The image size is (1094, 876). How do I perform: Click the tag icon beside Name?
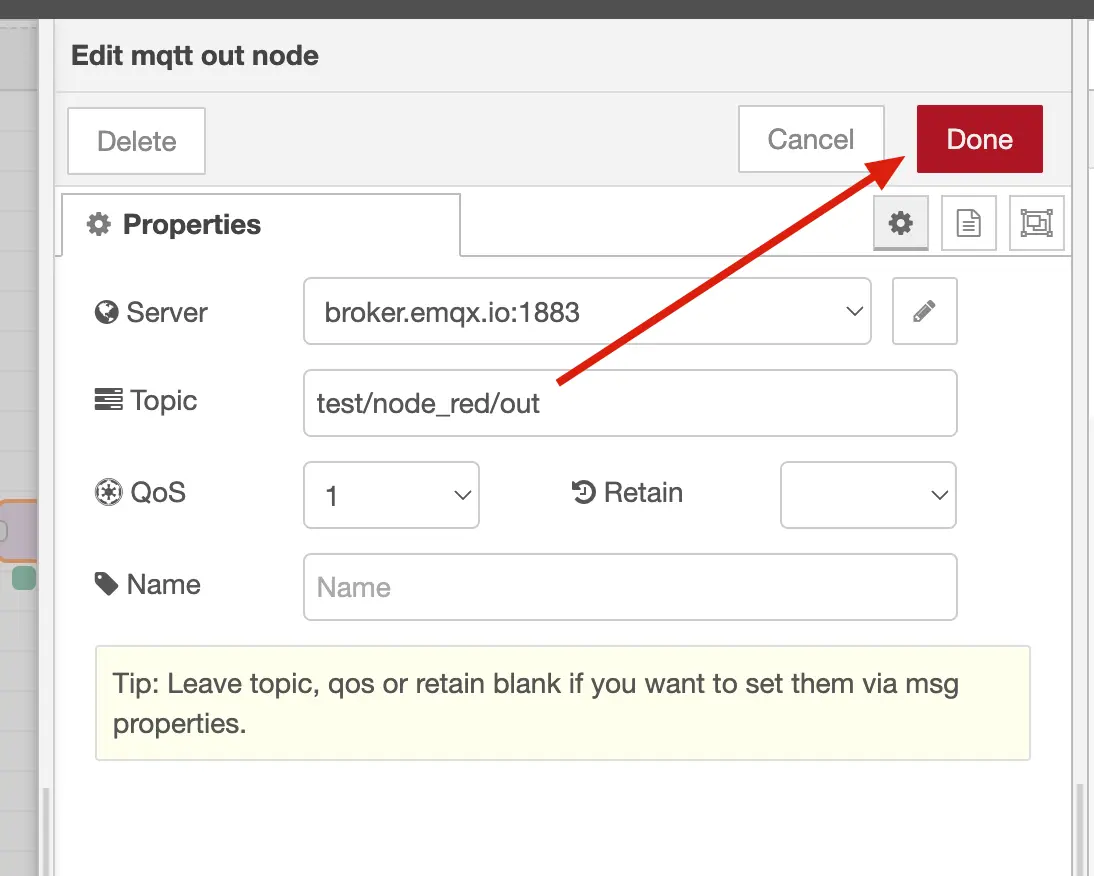point(106,584)
